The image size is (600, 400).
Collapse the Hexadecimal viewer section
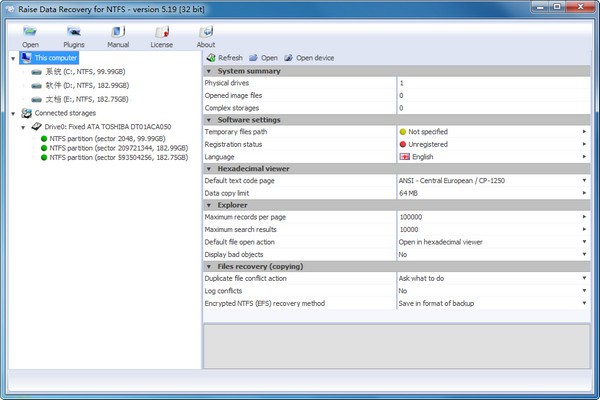pyautogui.click(x=209, y=169)
